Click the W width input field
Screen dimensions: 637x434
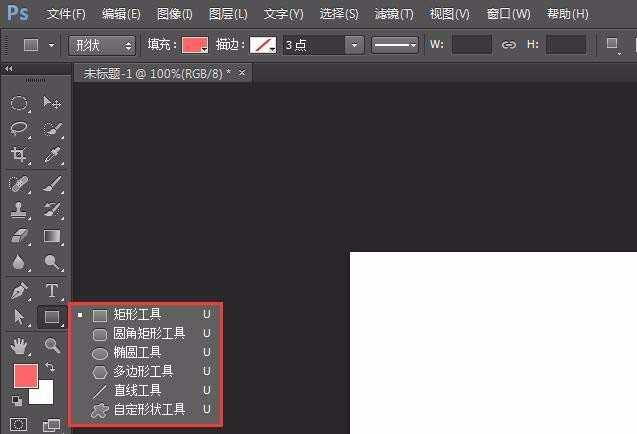472,46
